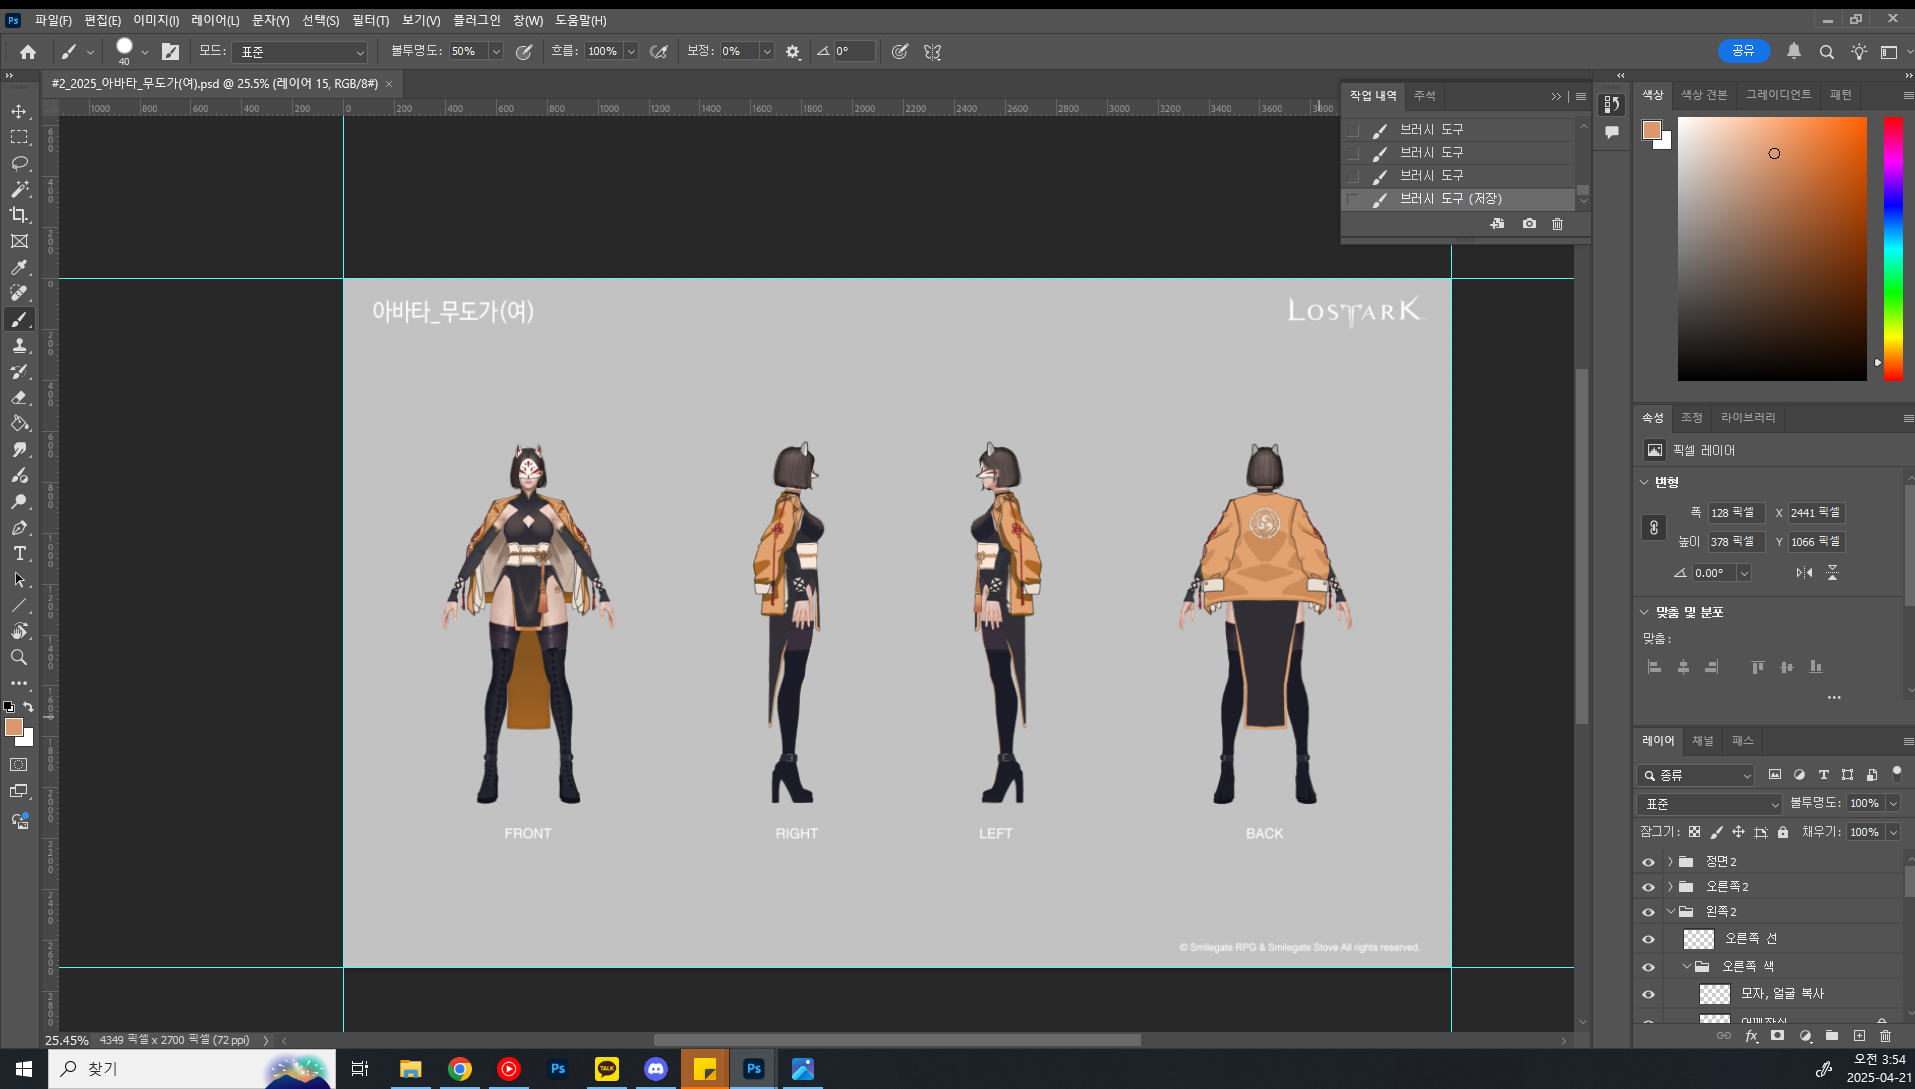Select the Paint Bucket tool
Image resolution: width=1915 pixels, height=1089 pixels.
(19, 423)
